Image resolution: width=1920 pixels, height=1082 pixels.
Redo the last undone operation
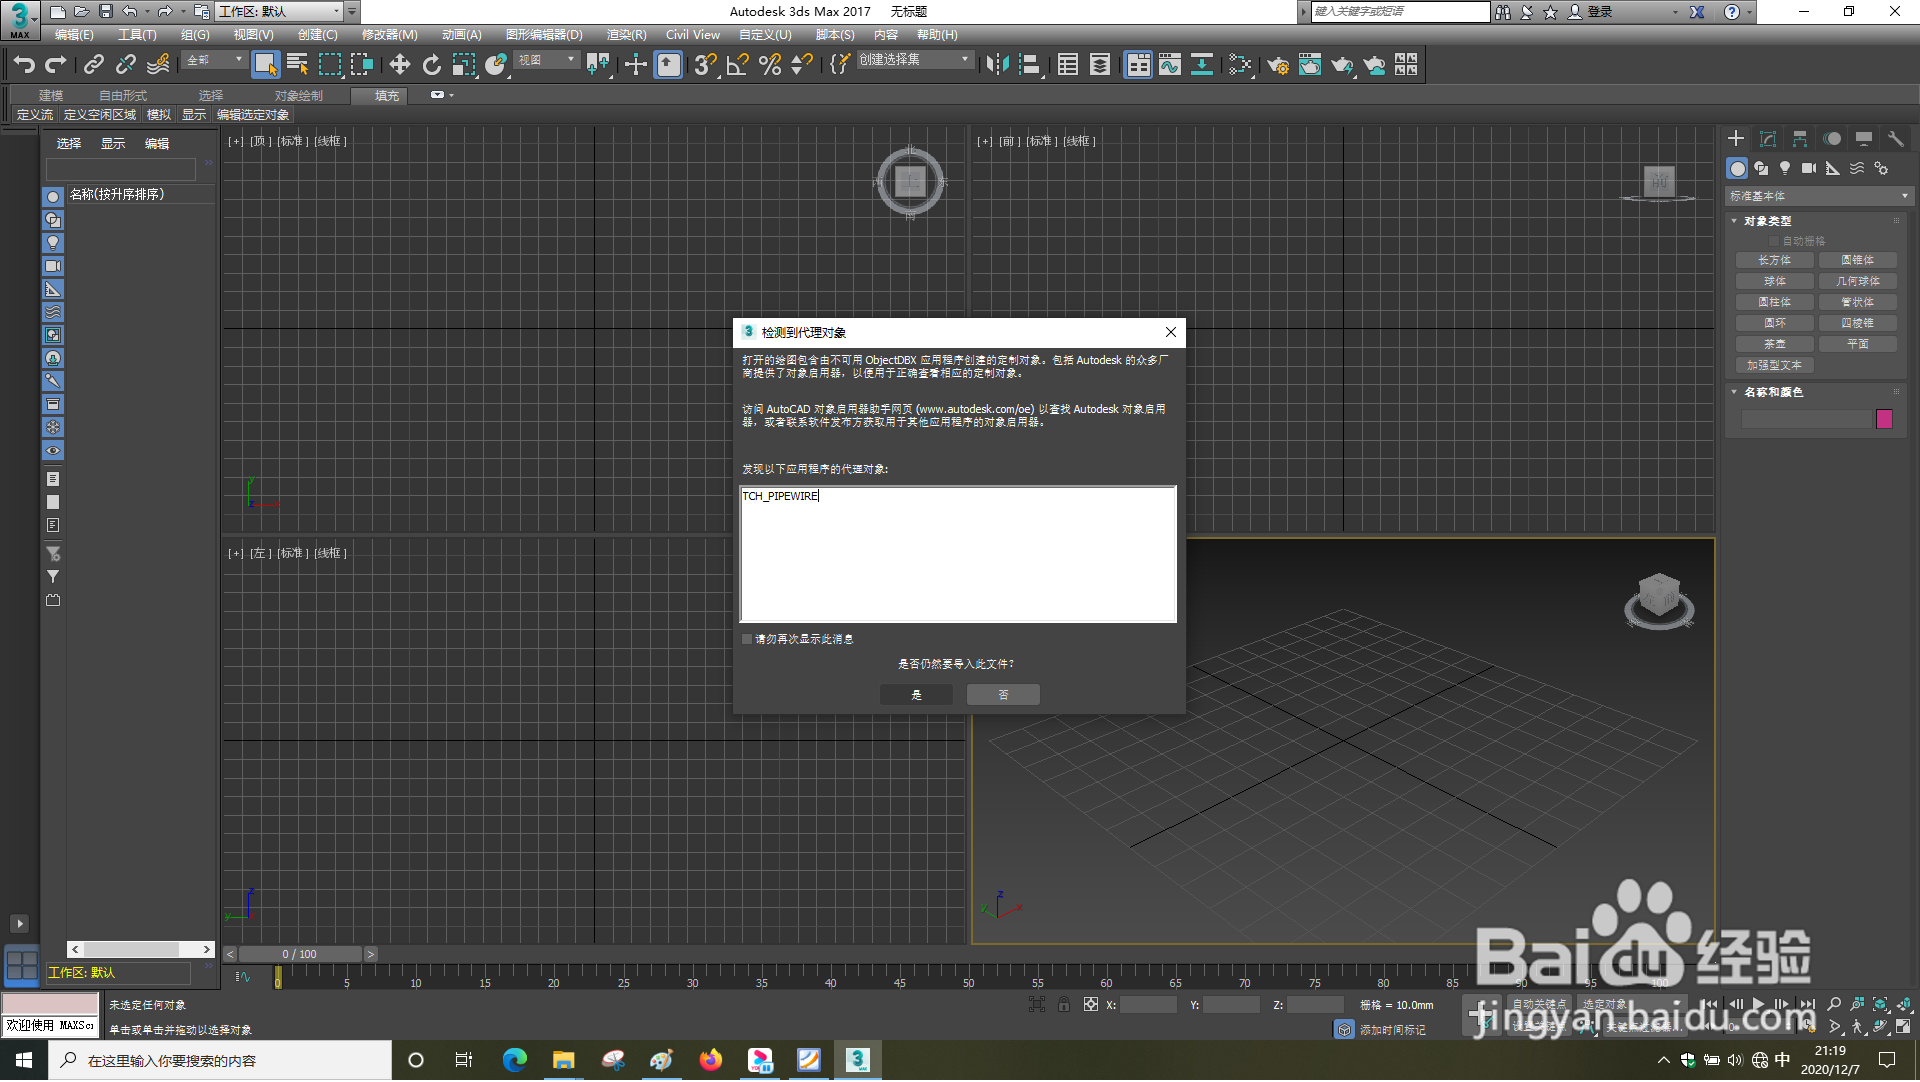tap(56, 65)
